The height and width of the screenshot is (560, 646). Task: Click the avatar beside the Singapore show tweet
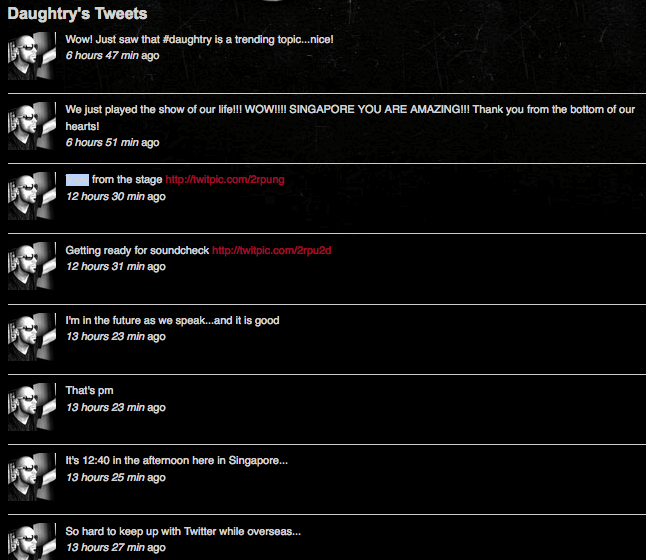pos(32,126)
